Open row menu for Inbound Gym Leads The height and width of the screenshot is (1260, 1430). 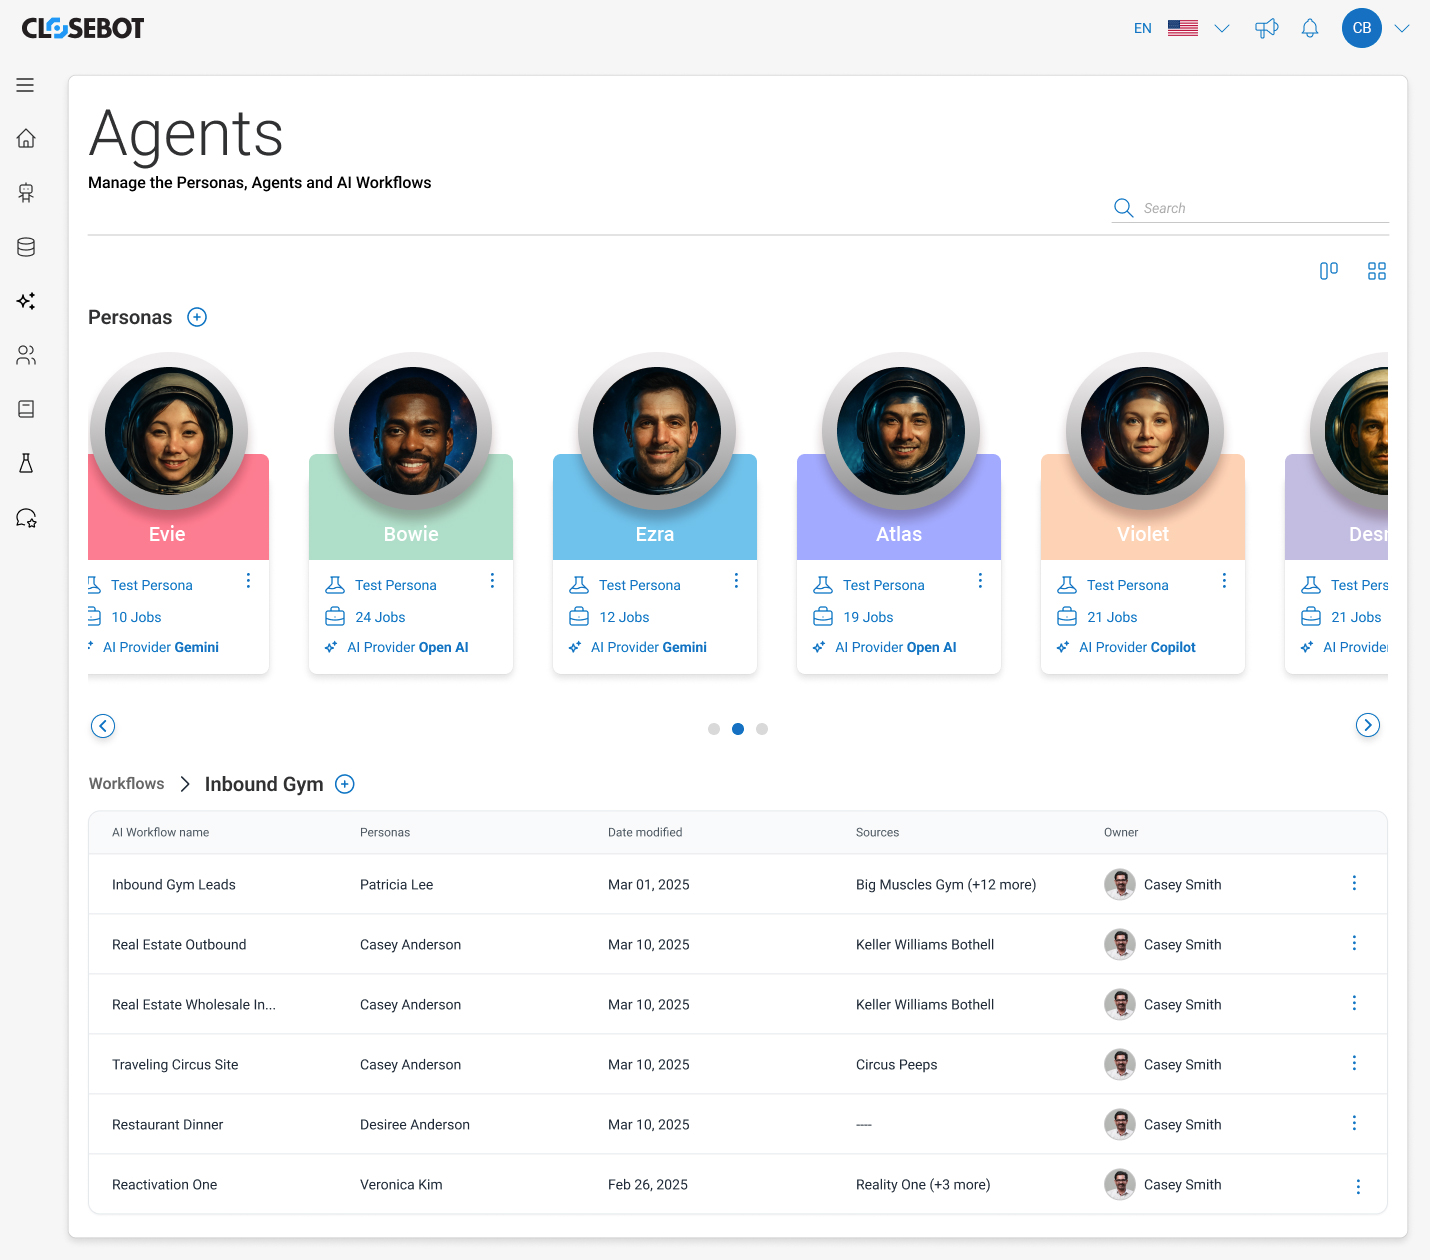(1354, 883)
